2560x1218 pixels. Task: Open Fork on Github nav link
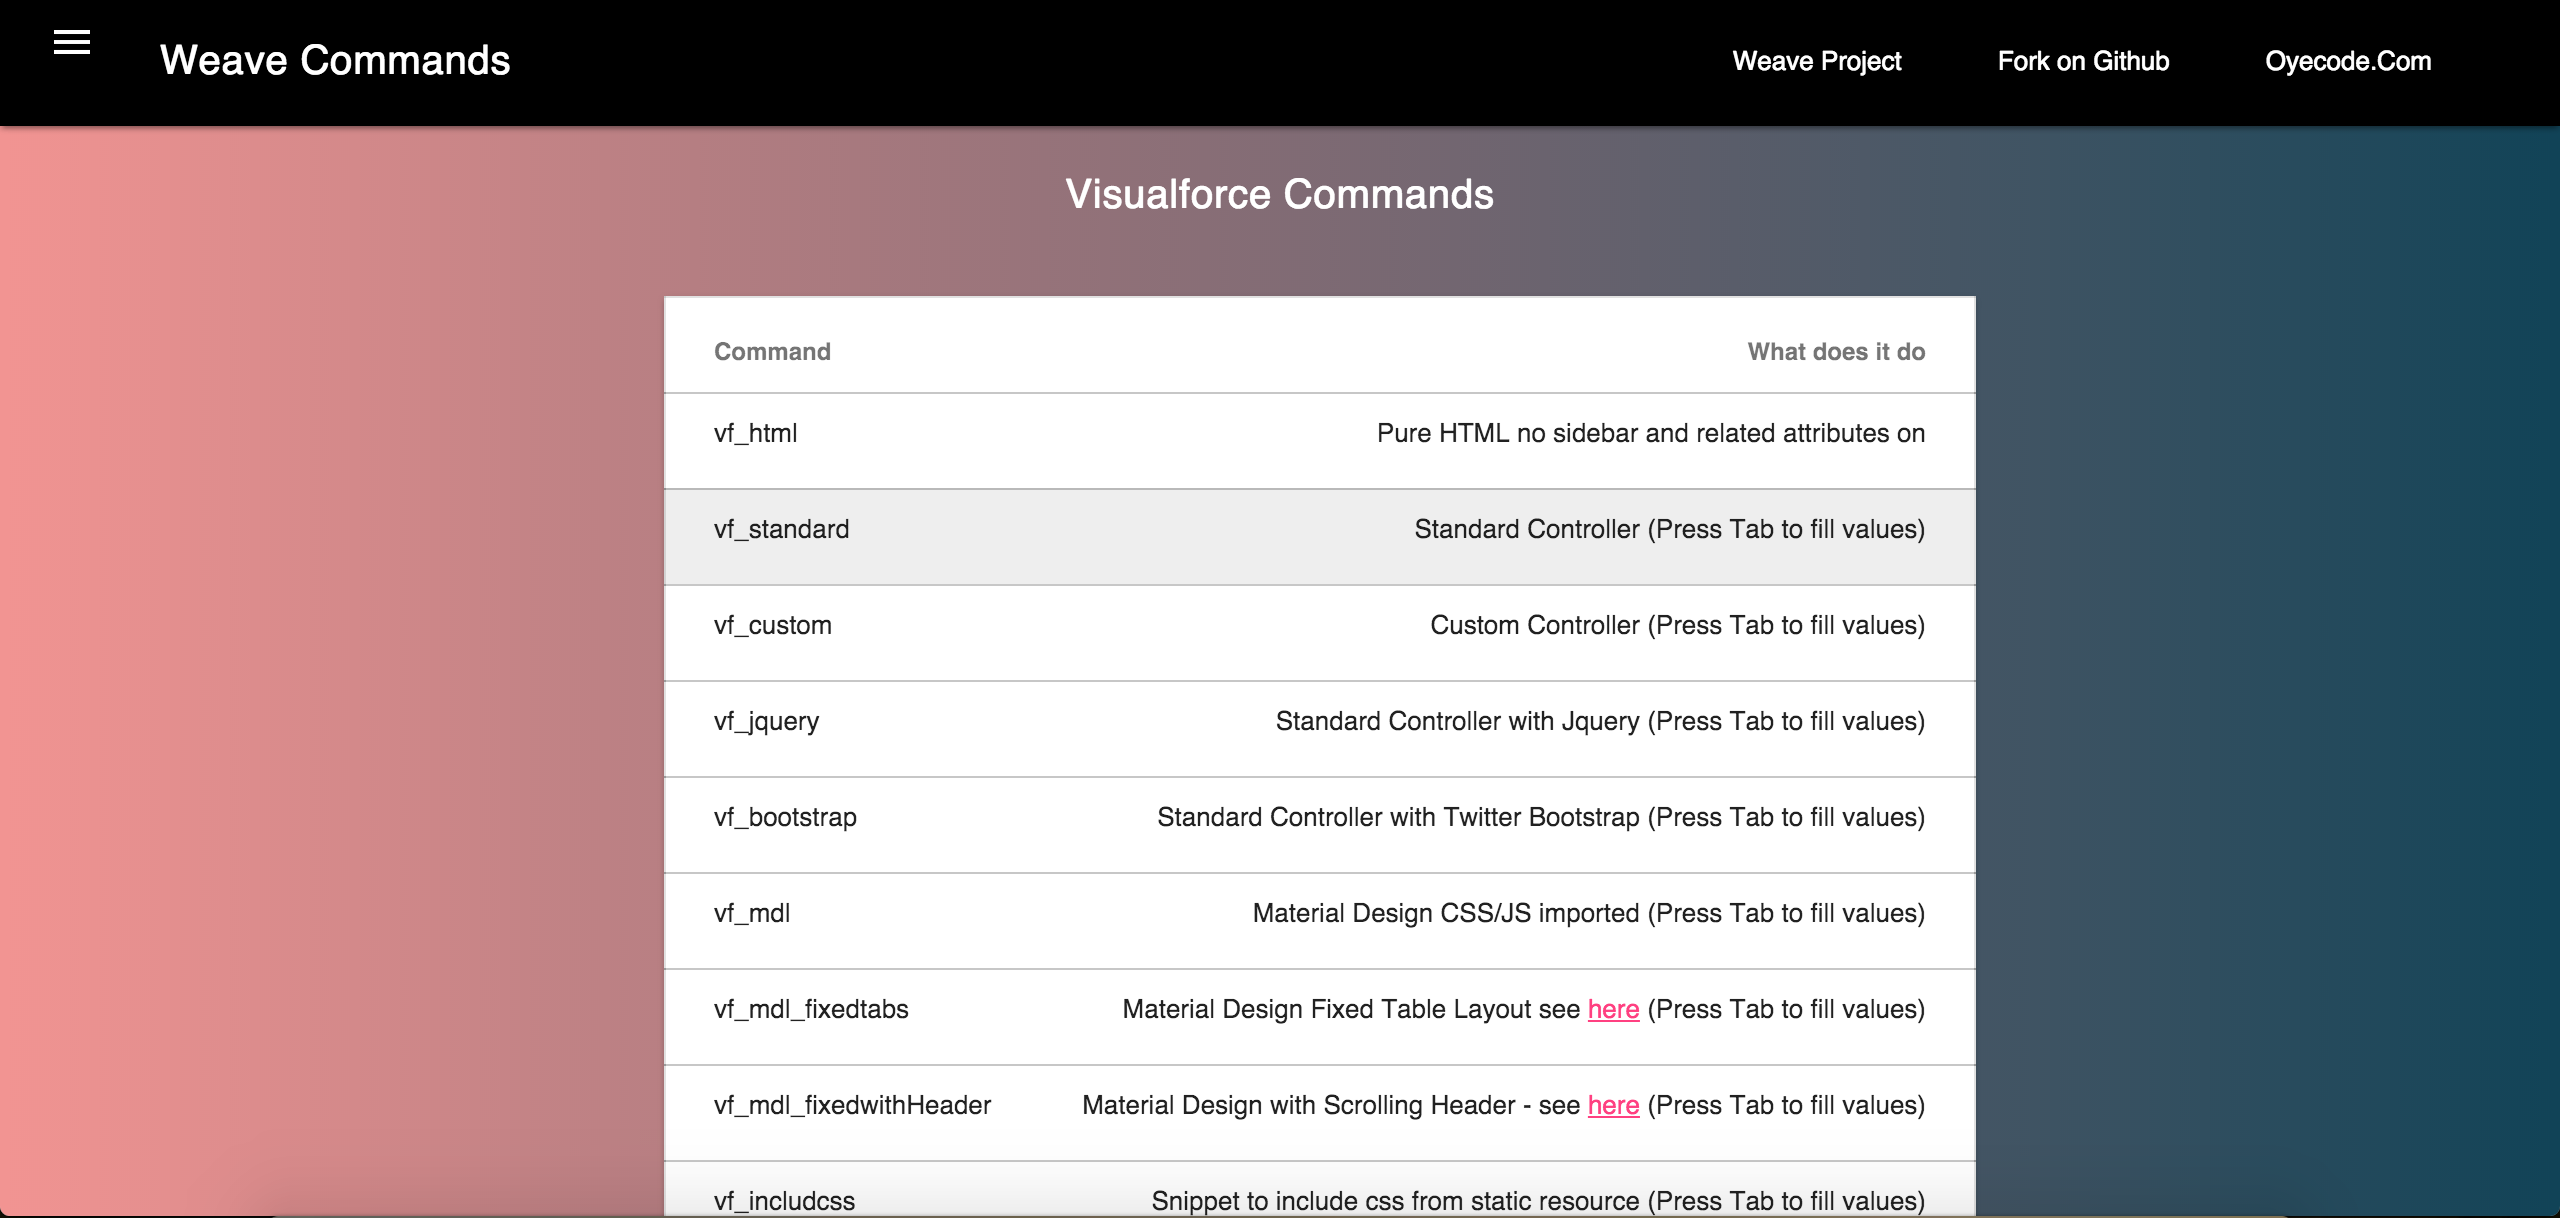pyautogui.click(x=2083, y=61)
